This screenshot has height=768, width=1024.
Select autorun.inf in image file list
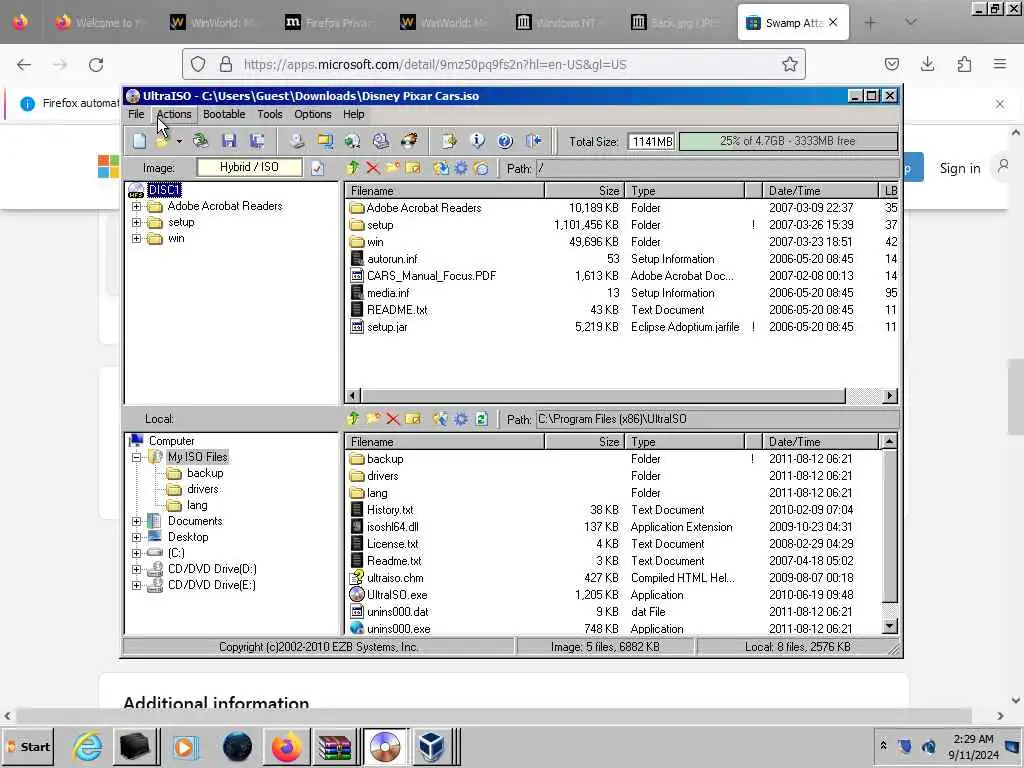[392, 259]
